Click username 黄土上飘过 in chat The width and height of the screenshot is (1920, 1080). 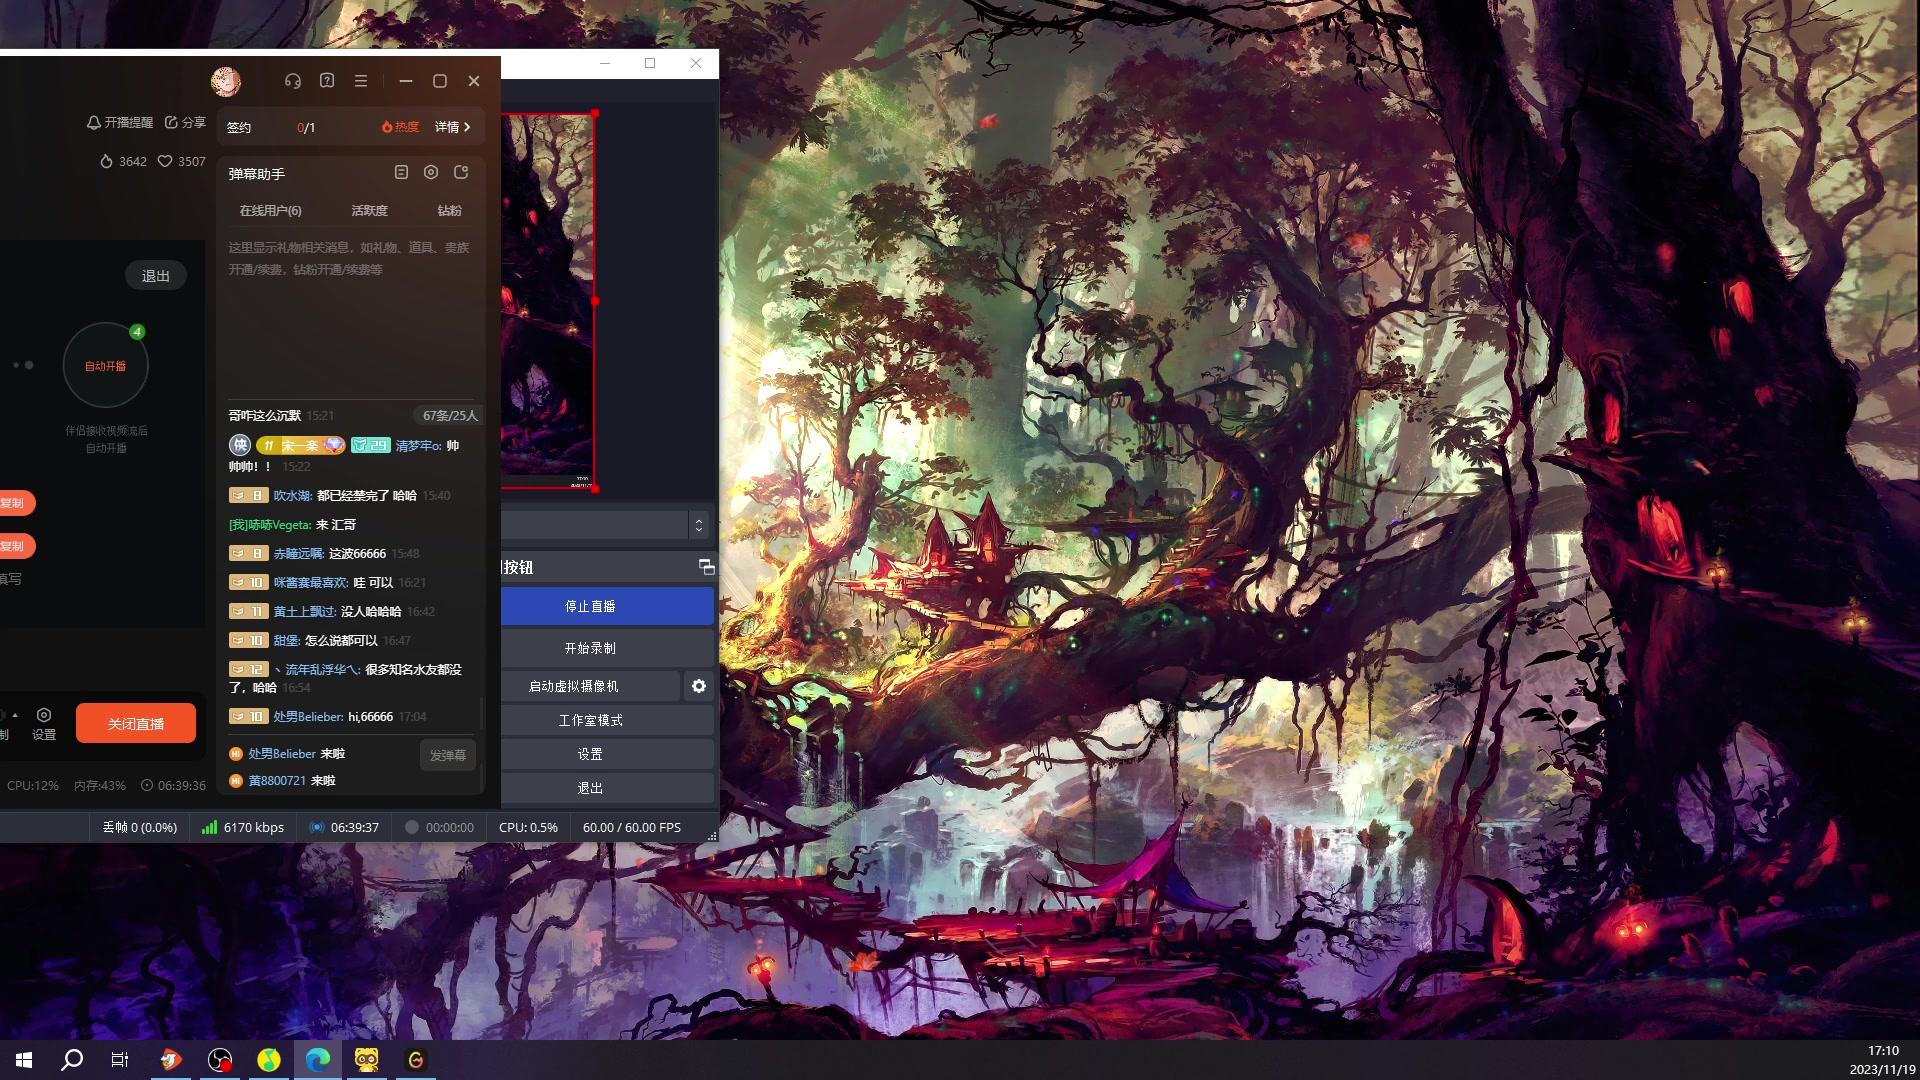(x=305, y=611)
